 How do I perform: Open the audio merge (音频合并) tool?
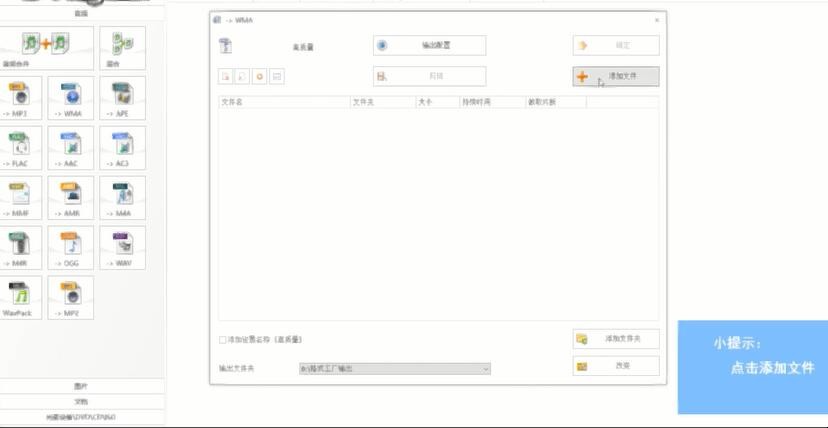click(x=47, y=48)
